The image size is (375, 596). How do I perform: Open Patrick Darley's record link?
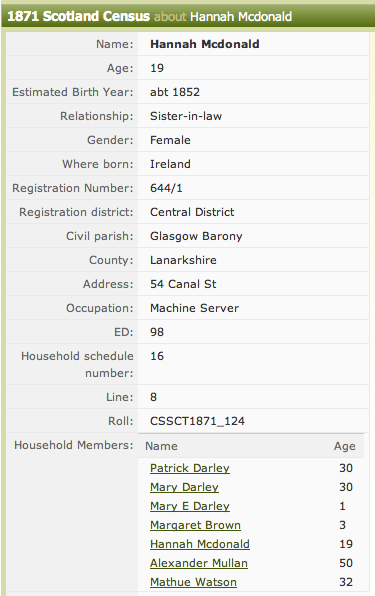point(190,468)
